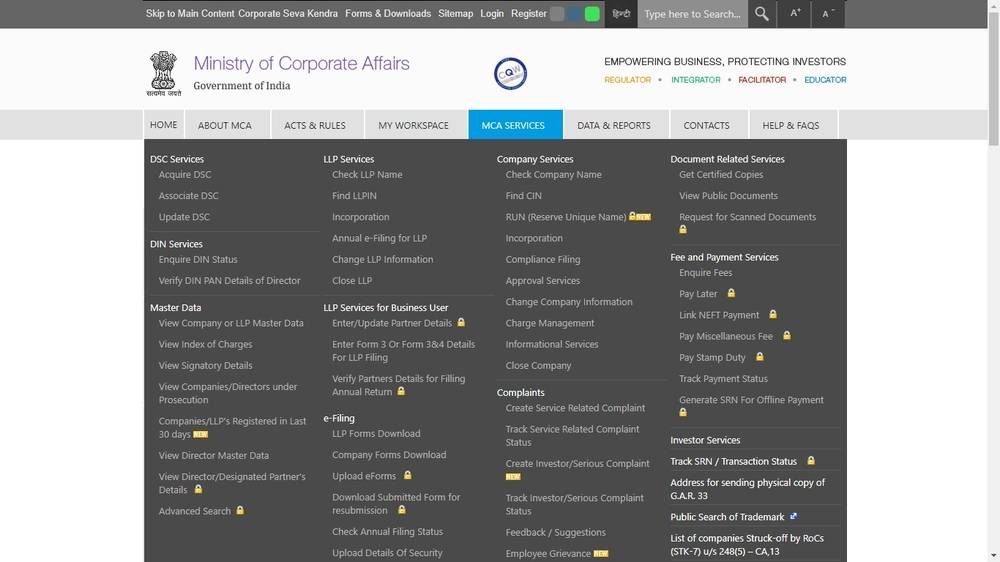Viewport: 1000px width, 562px height.
Task: Switch language with the Hindi button
Action: (621, 14)
